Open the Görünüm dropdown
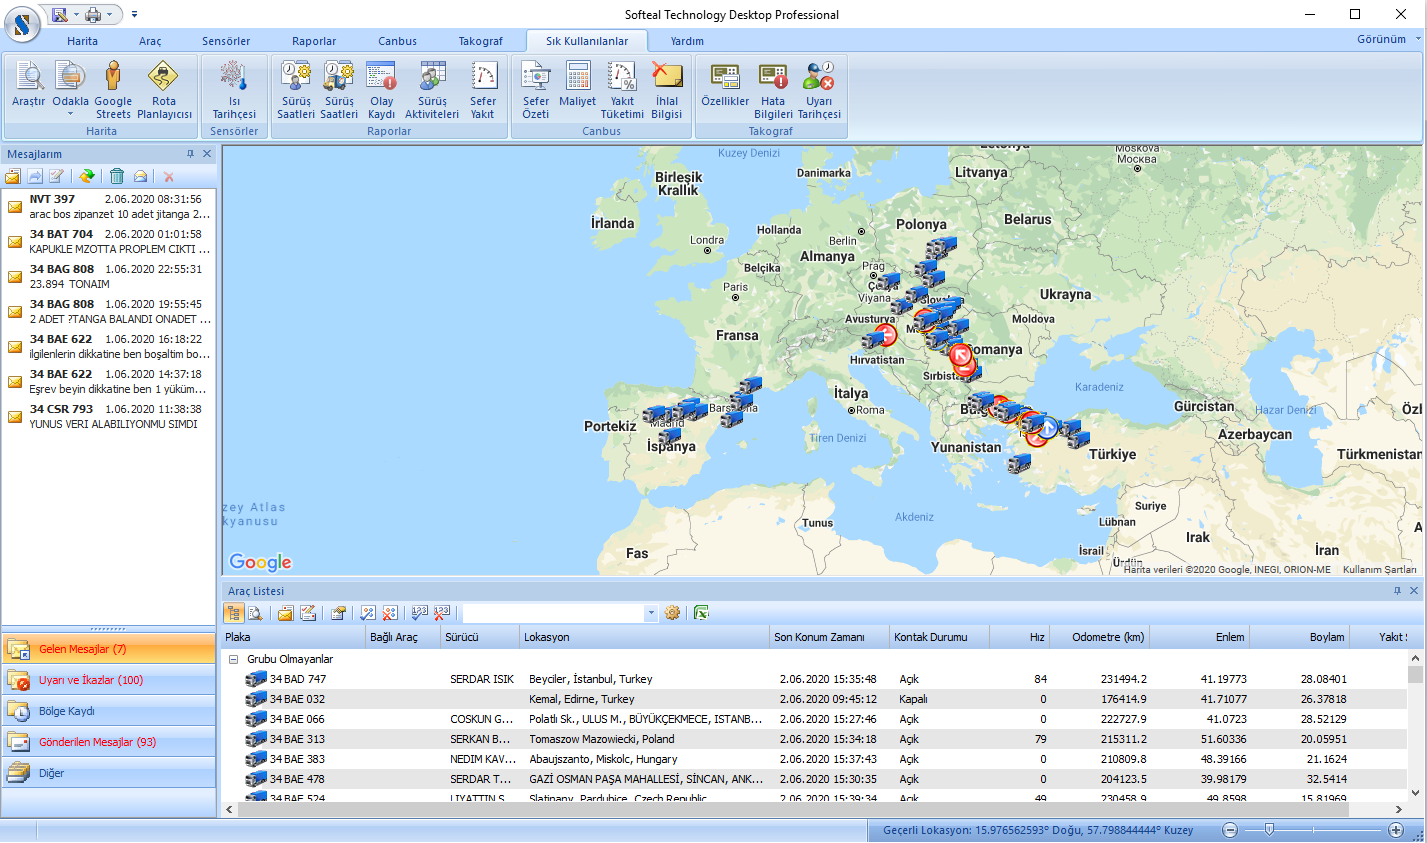The image size is (1427, 843). click(x=1388, y=39)
